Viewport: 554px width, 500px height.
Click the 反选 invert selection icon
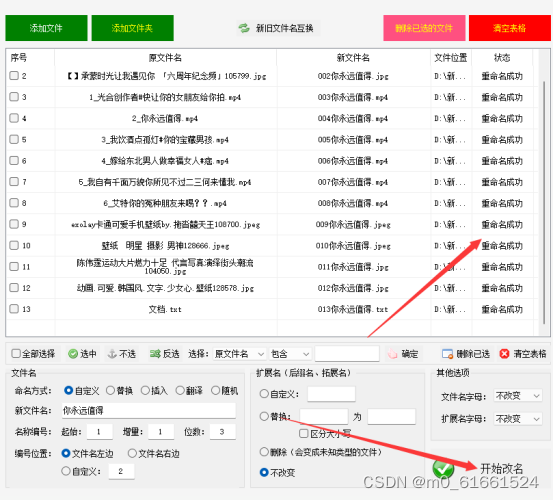tap(155, 354)
